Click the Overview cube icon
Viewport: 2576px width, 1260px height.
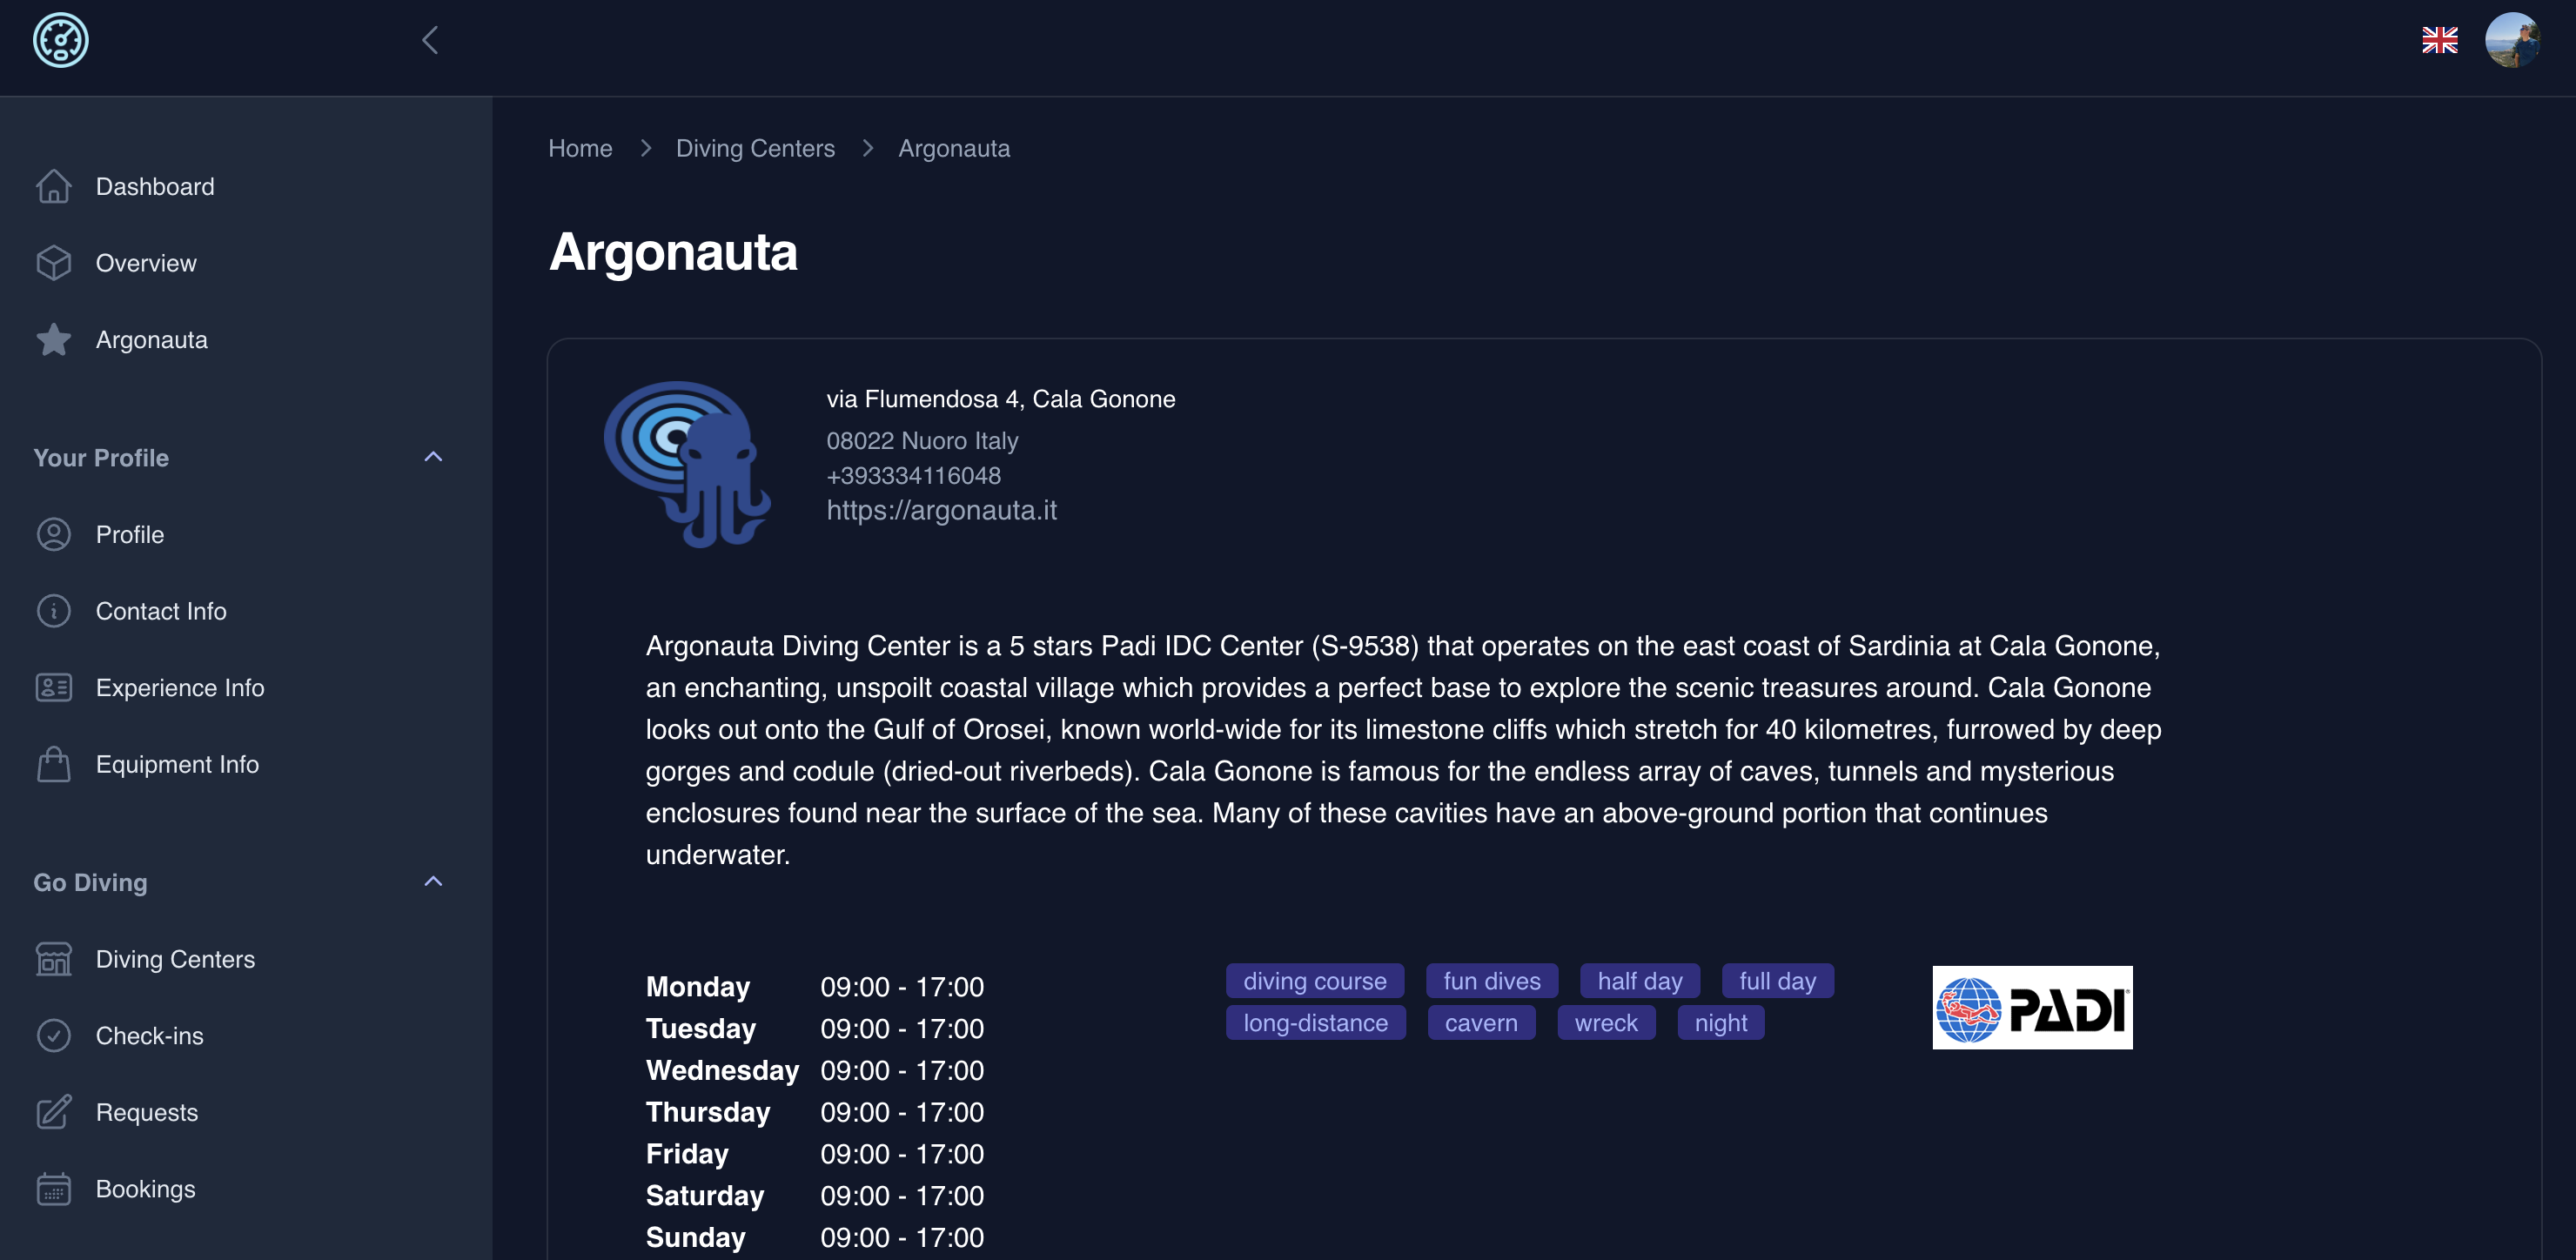tap(53, 263)
